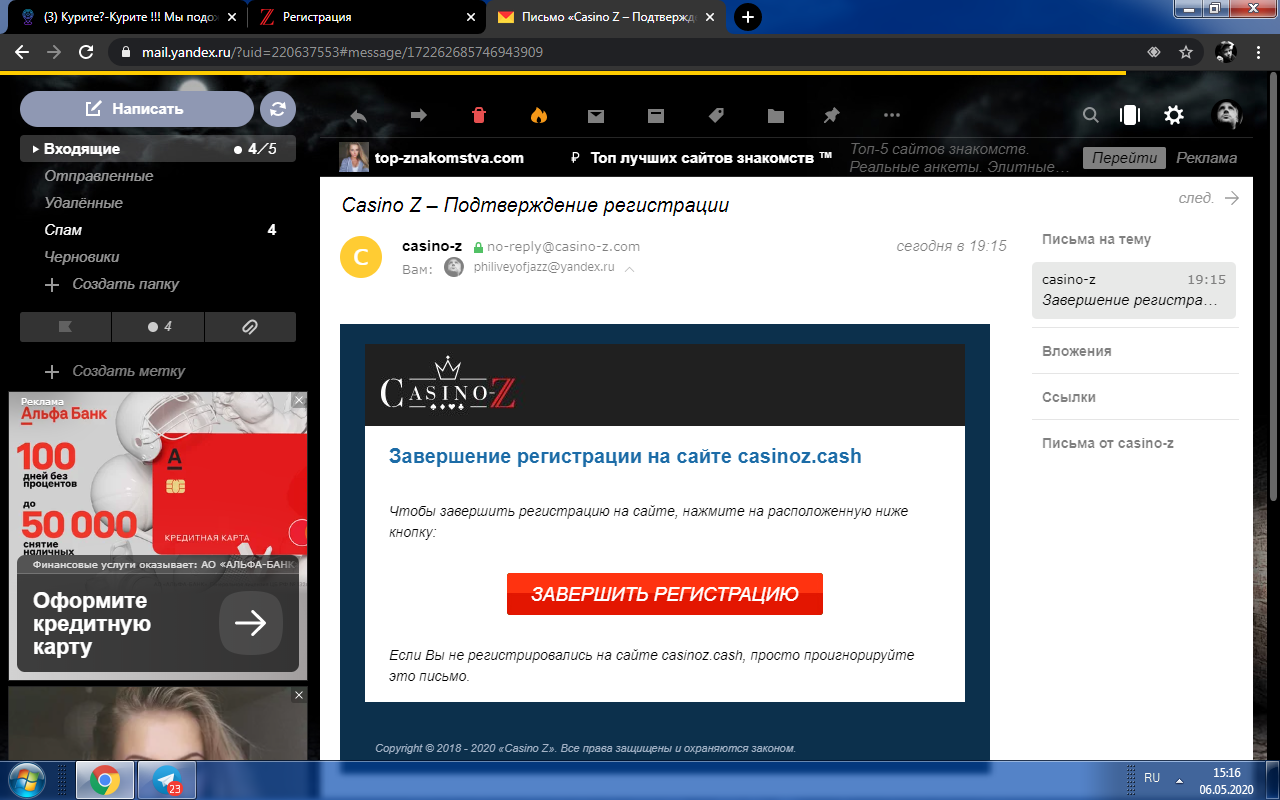1280x800 pixels.
Task: Select the Письмо «Casino Z» browser tab
Action: (603, 17)
